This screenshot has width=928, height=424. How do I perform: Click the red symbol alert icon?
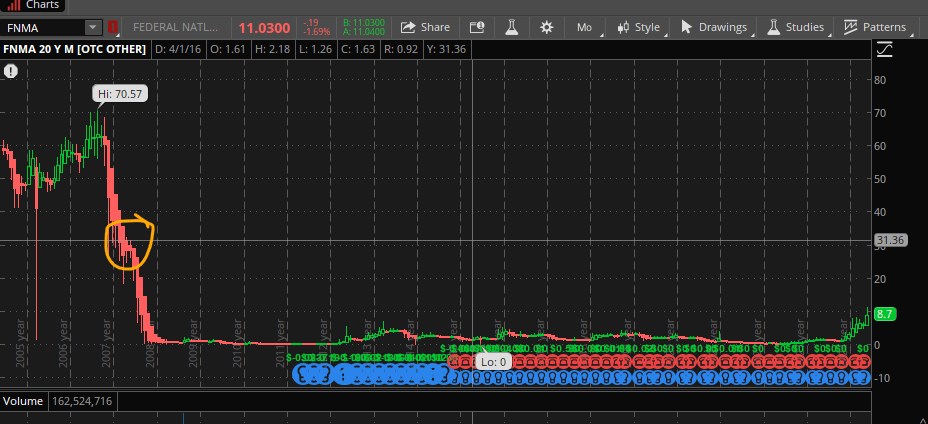point(113,27)
